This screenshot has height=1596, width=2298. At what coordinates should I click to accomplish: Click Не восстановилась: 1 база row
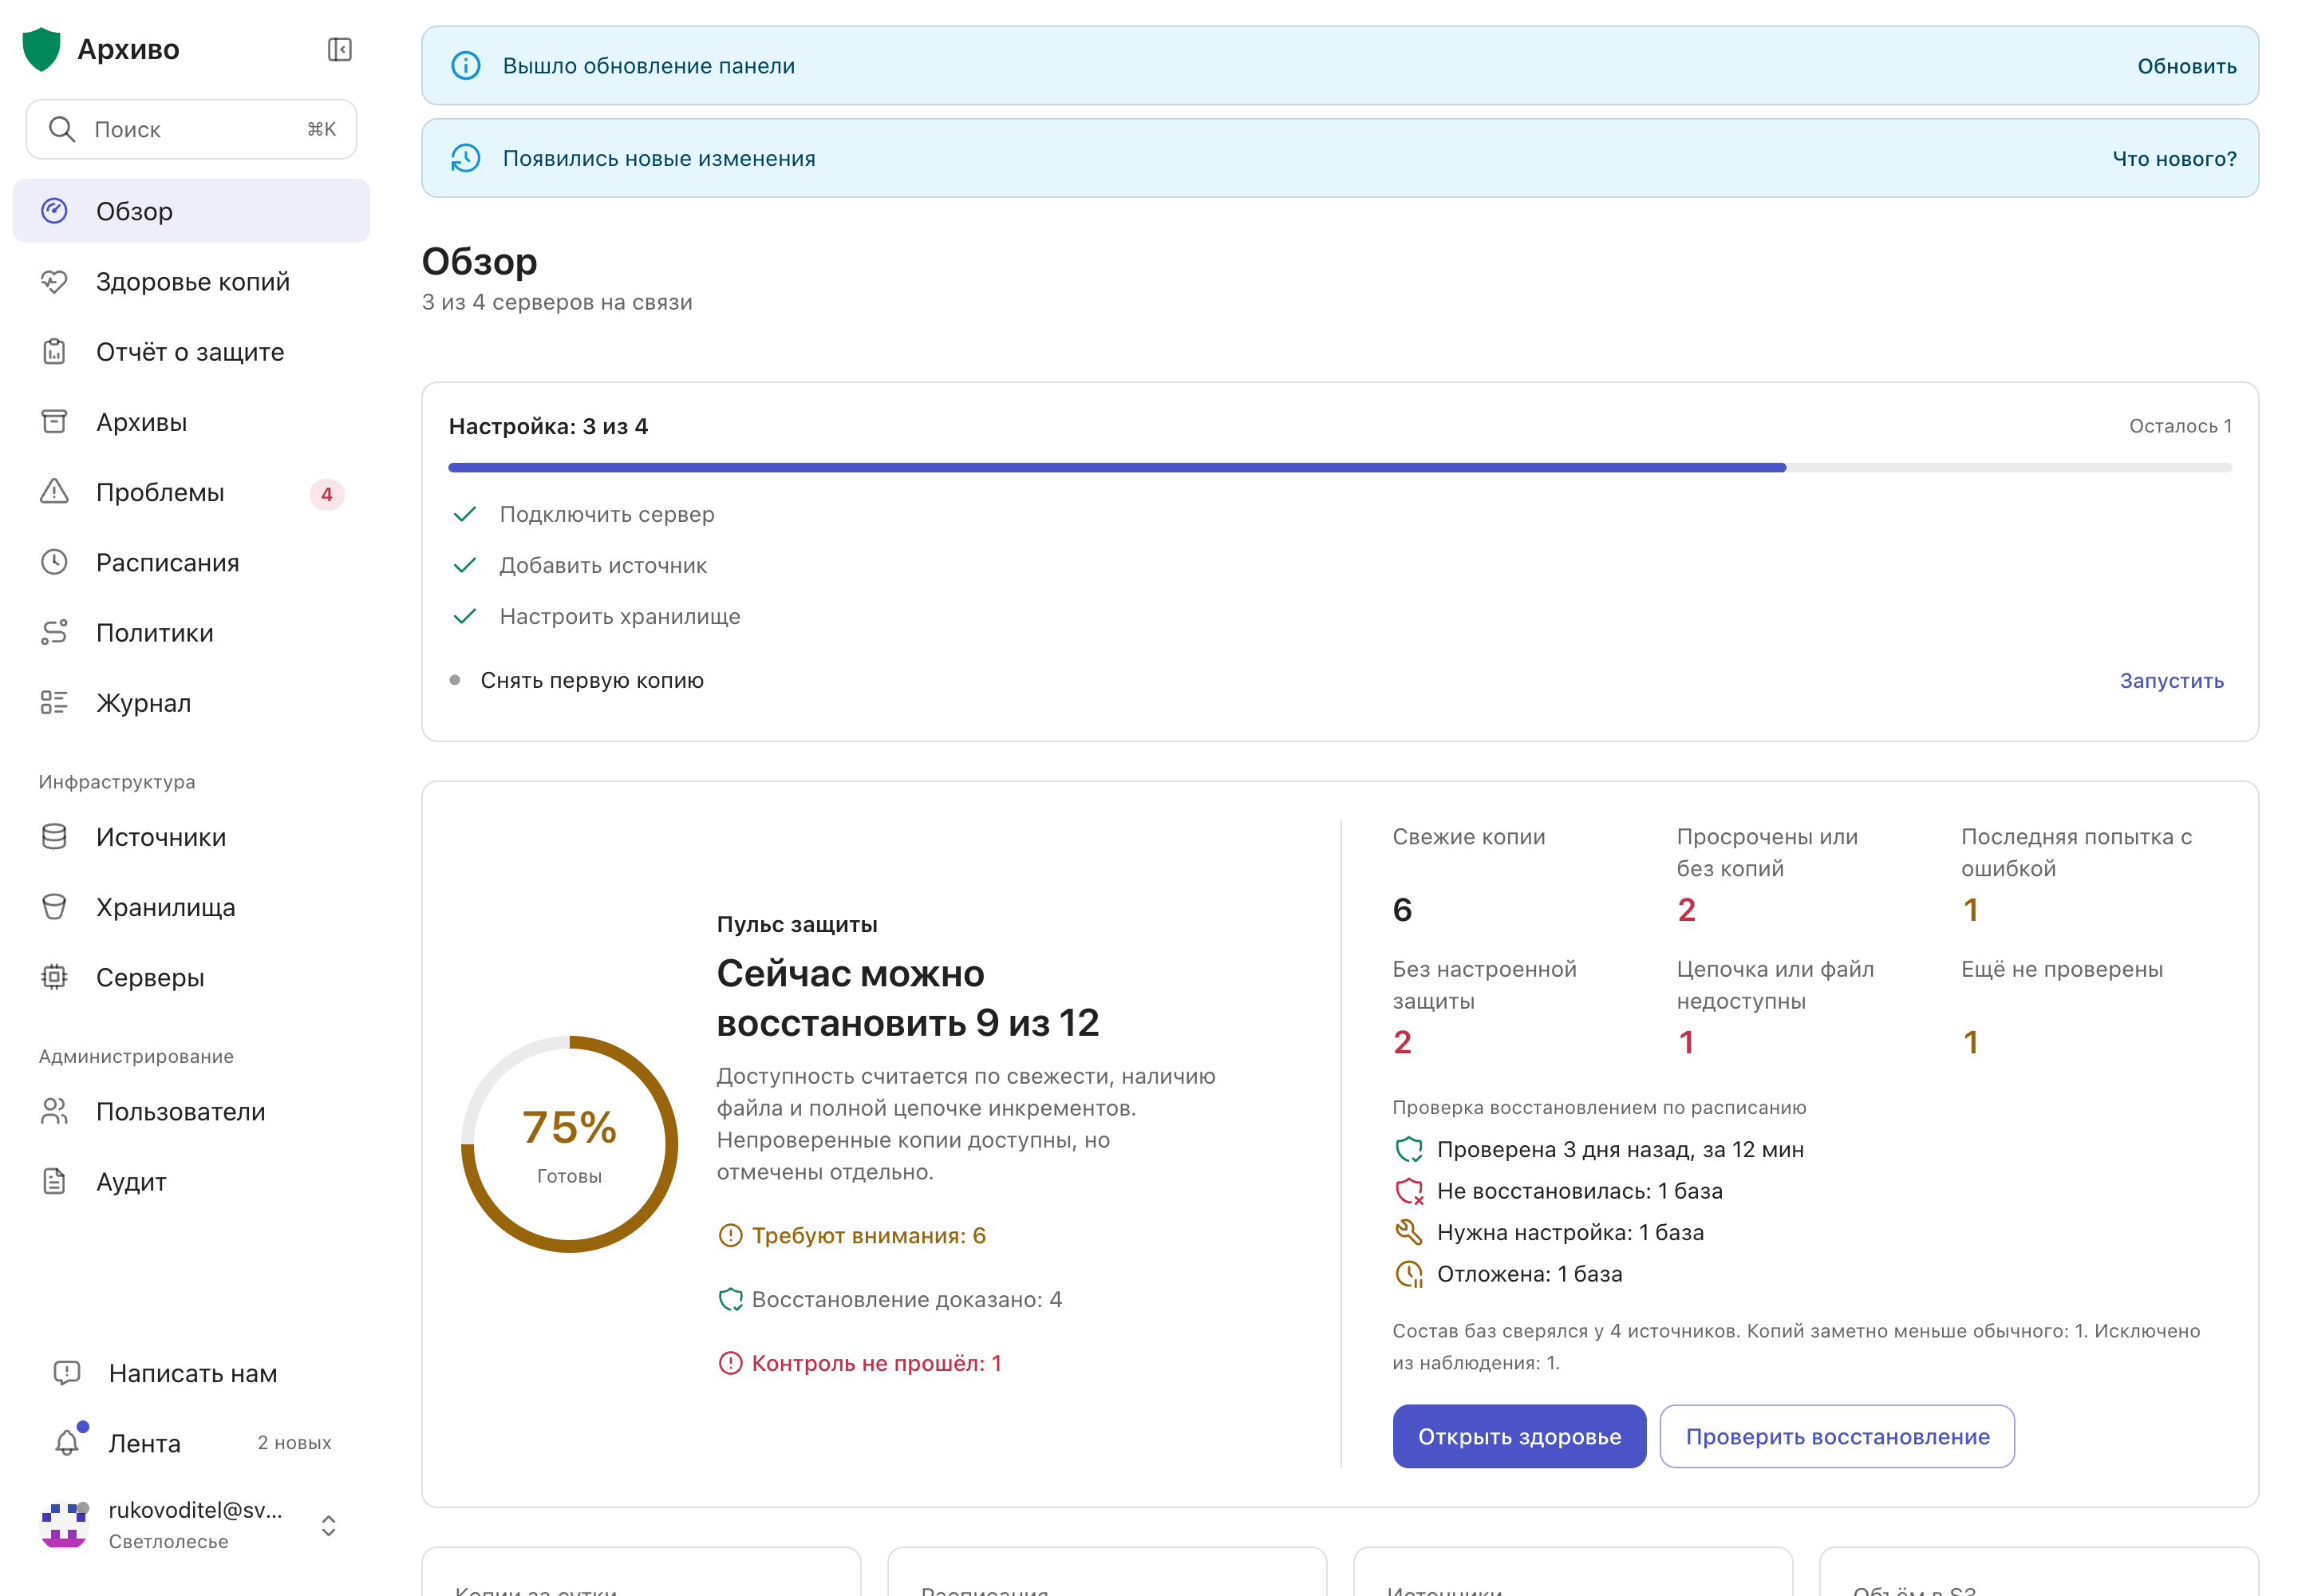1559,1190
